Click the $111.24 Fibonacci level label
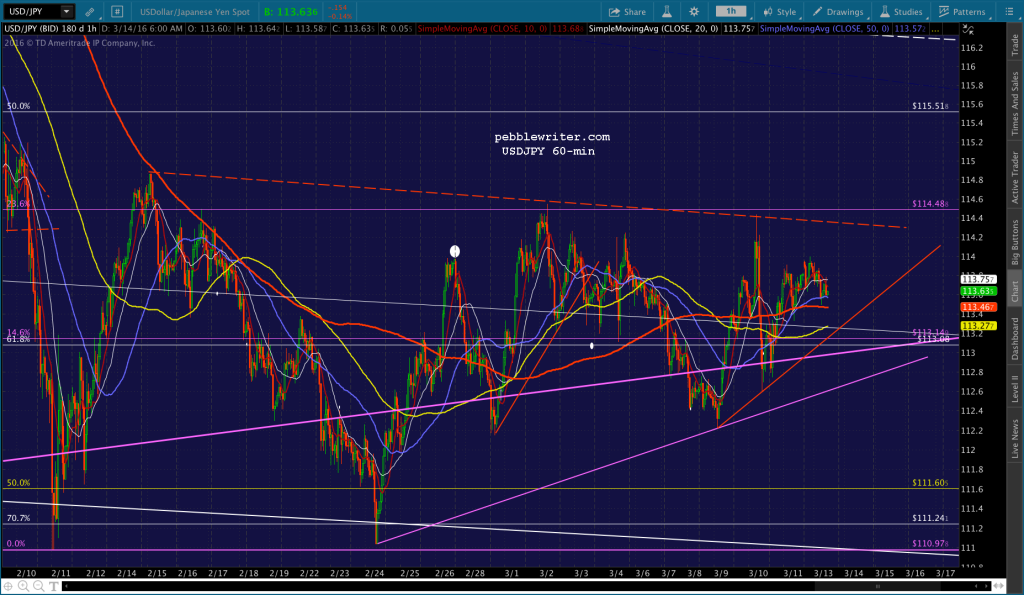The width and height of the screenshot is (1024, 595). coord(930,518)
